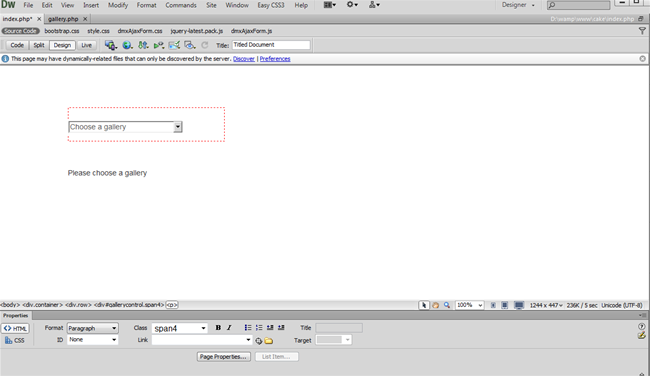Click the File Management arrows icon
Screen dimensions: 650x376
coord(143,45)
